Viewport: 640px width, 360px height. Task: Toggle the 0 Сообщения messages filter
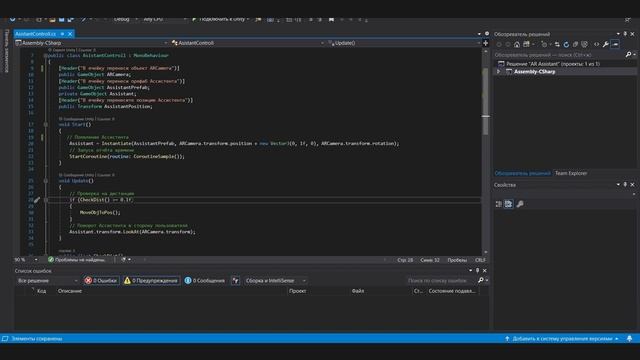(x=205, y=281)
